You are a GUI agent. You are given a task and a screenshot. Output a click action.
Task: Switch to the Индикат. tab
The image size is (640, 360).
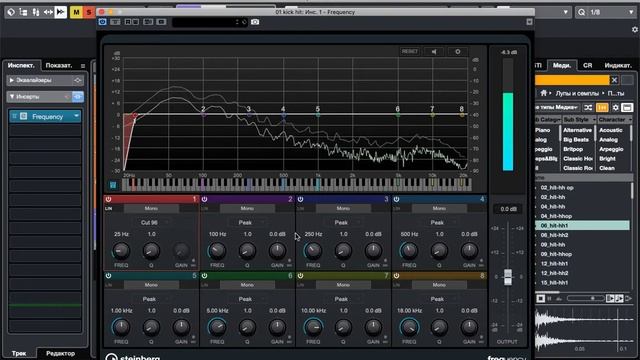point(618,65)
